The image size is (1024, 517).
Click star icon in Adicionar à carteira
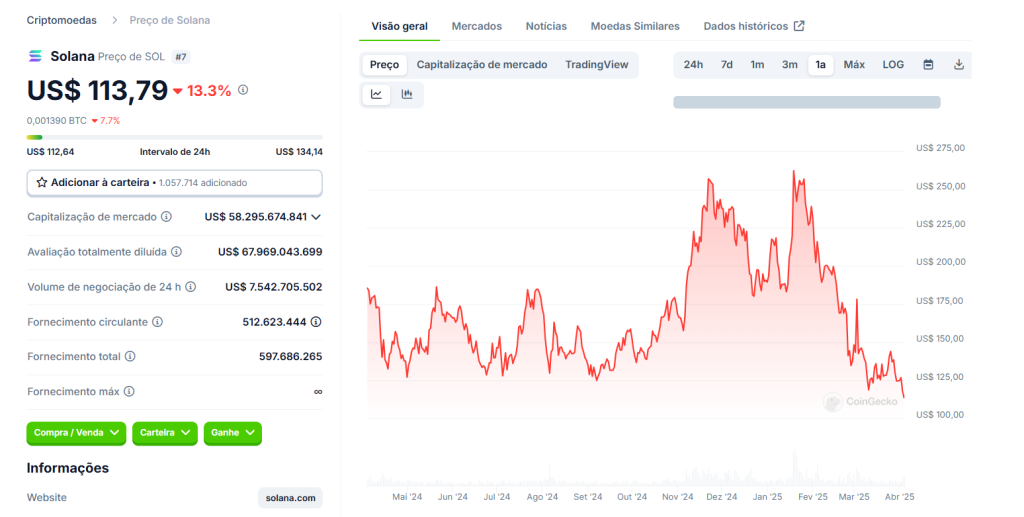coord(42,183)
